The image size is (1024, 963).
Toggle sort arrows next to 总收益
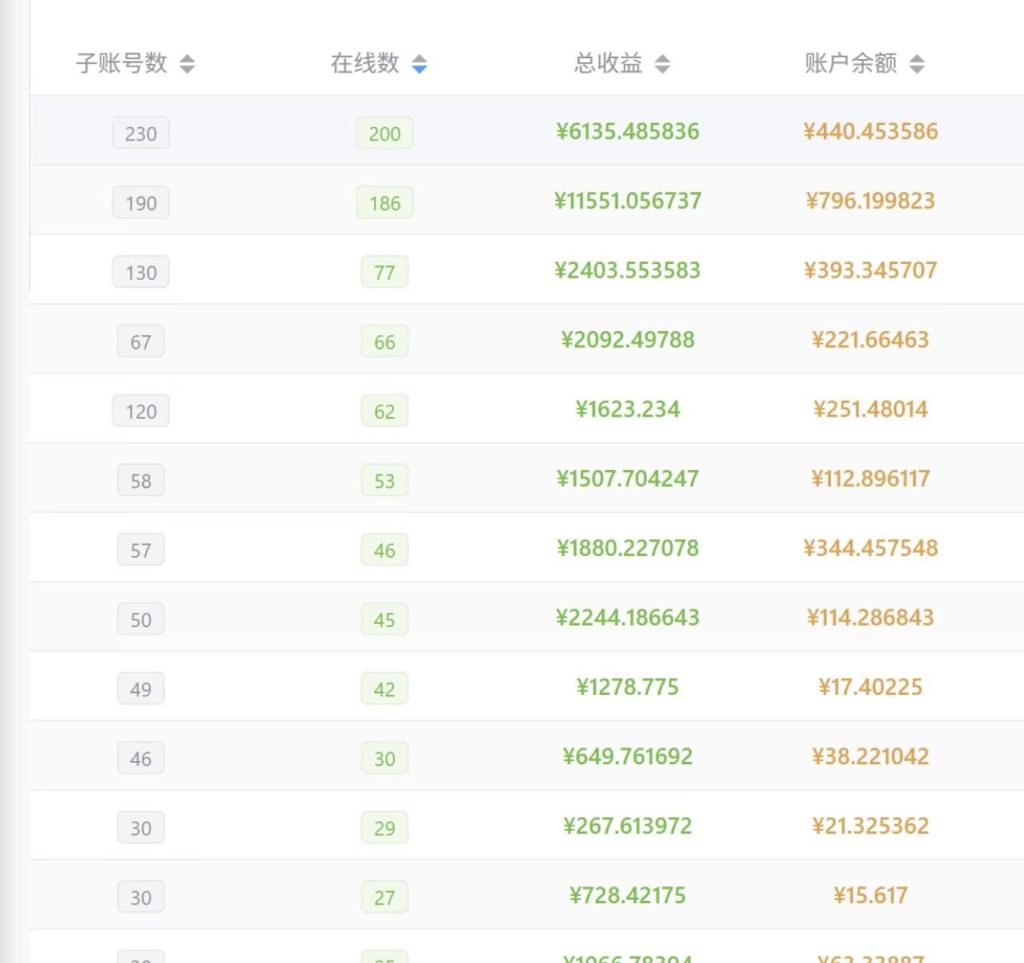click(x=662, y=65)
